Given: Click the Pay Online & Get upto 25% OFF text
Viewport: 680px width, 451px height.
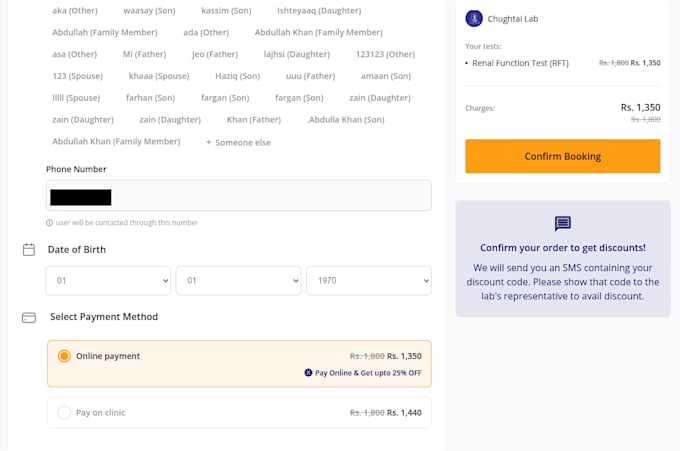Looking at the screenshot, I should click(x=368, y=373).
